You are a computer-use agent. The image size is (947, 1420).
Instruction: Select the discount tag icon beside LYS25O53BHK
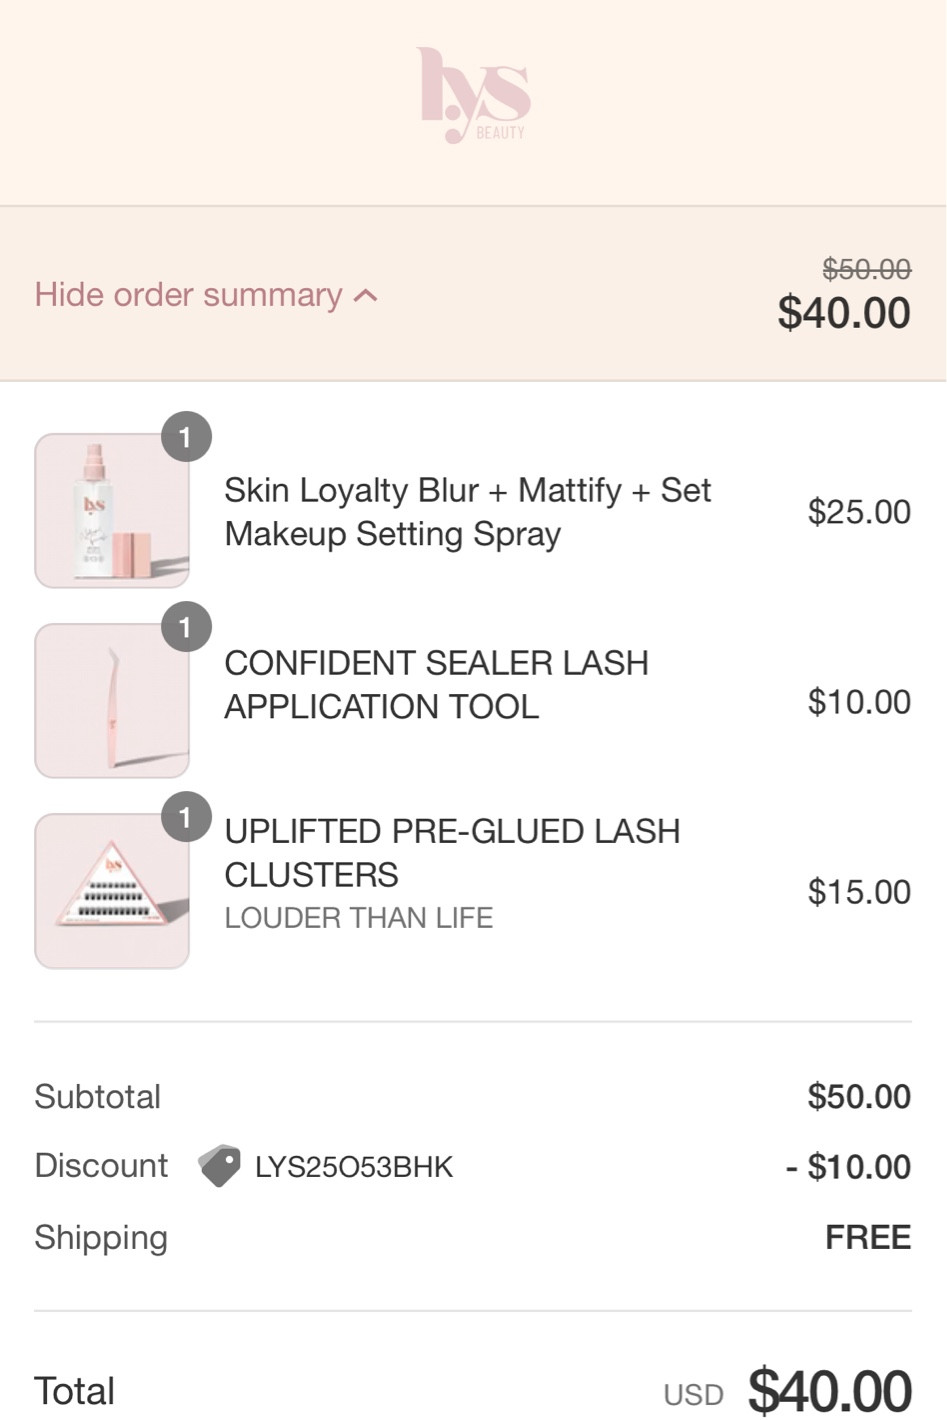[x=220, y=1166]
